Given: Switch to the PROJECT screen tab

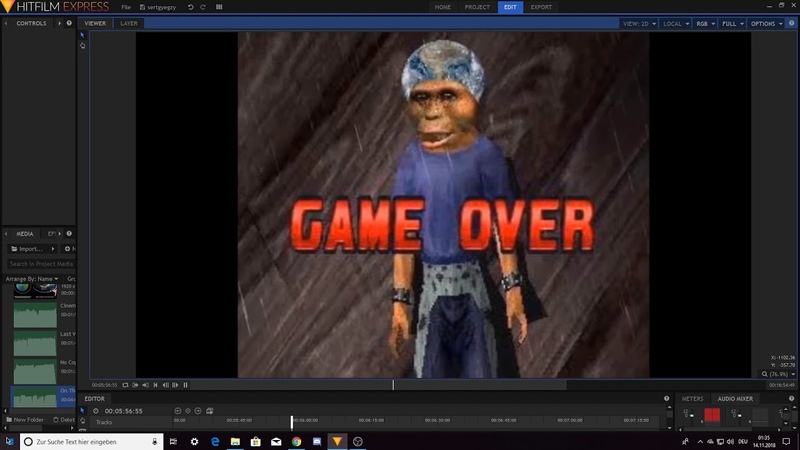Looking at the screenshot, I should [x=477, y=7].
